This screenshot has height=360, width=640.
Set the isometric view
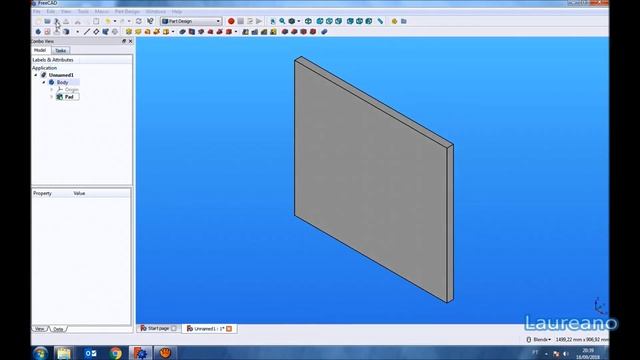(308, 21)
